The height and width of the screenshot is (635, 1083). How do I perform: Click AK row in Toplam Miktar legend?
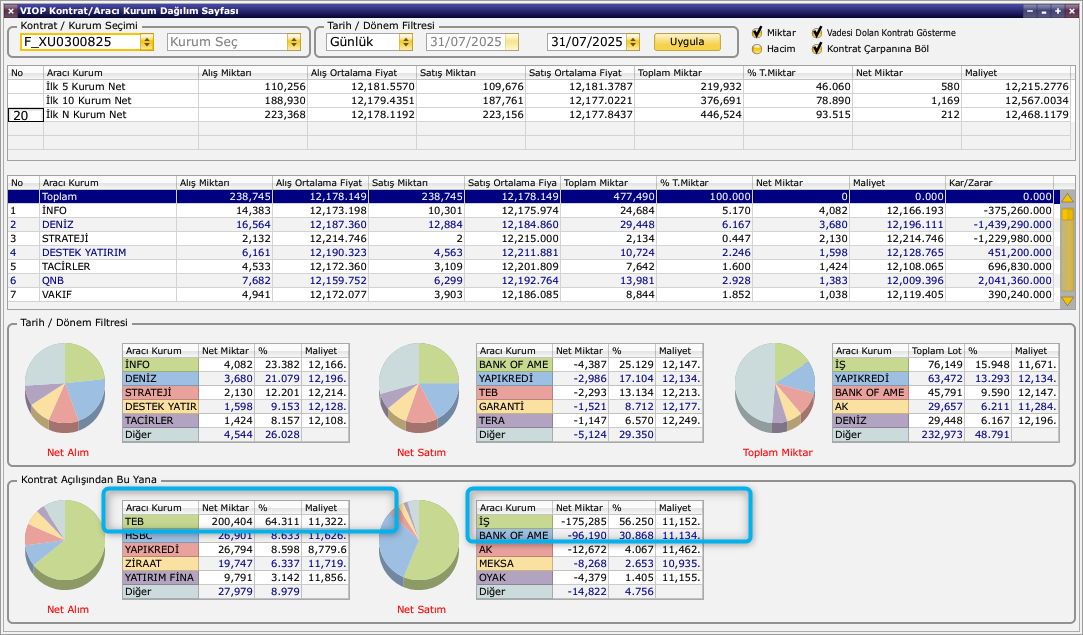point(946,407)
